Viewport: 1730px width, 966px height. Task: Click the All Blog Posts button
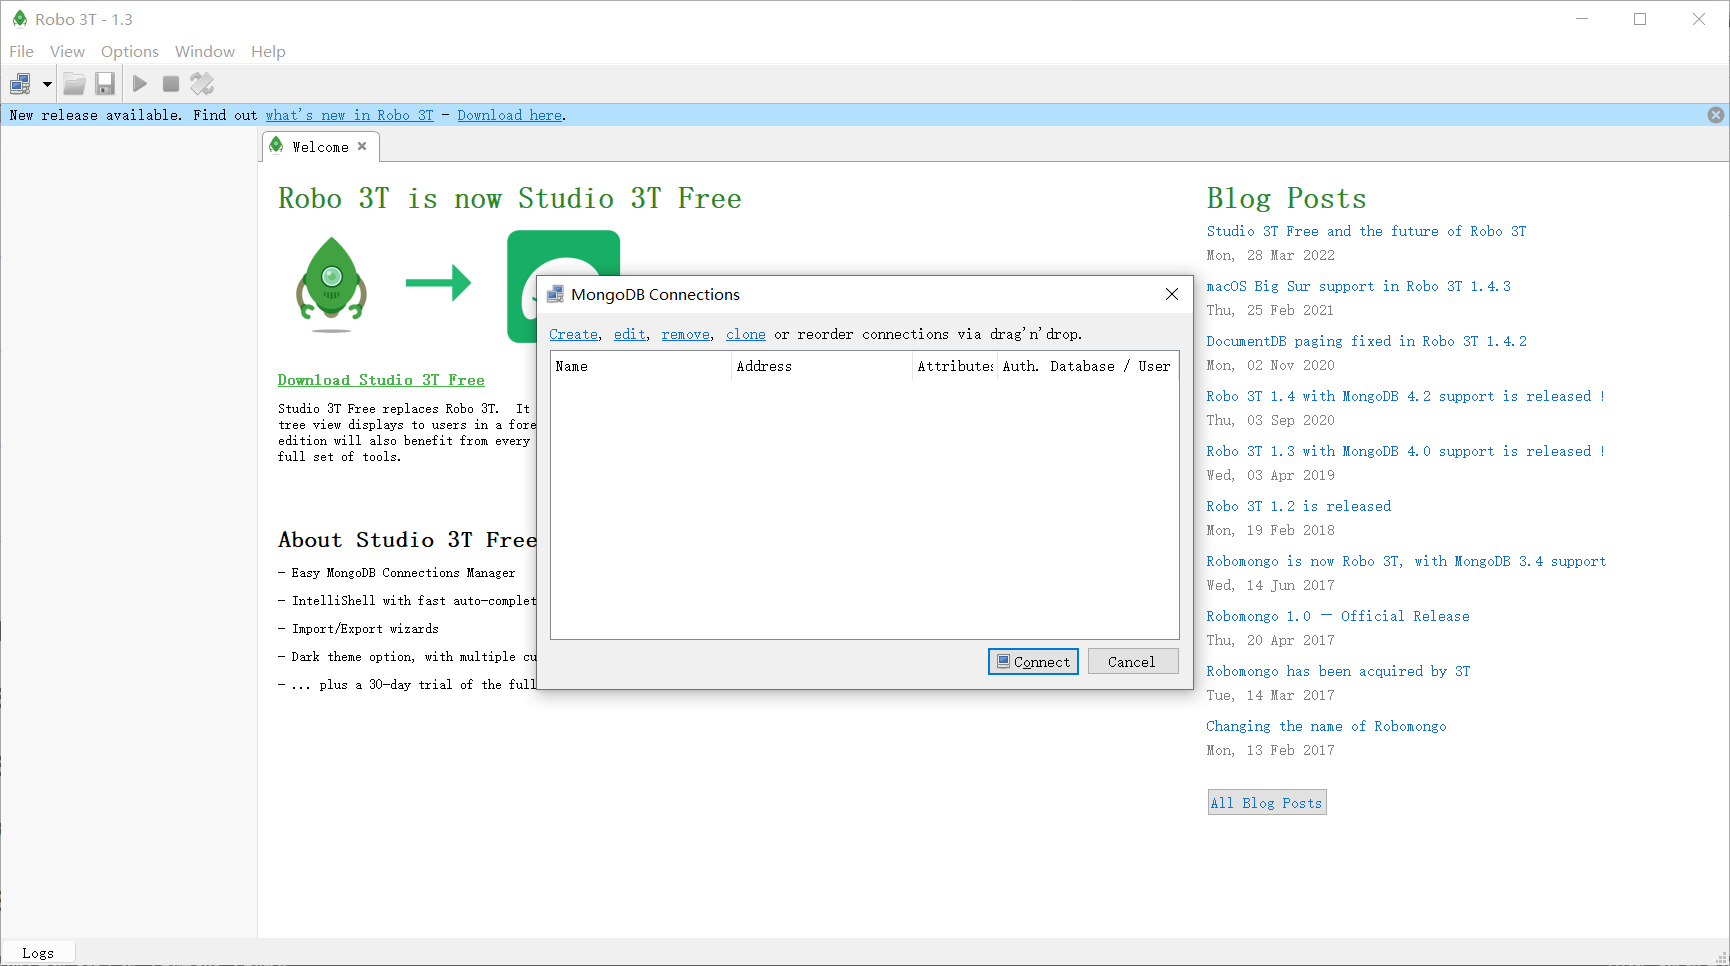coord(1267,803)
